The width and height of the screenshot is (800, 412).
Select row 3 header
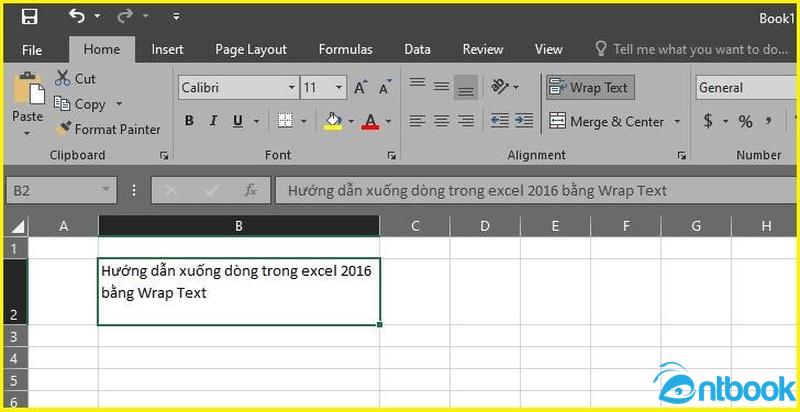15,337
